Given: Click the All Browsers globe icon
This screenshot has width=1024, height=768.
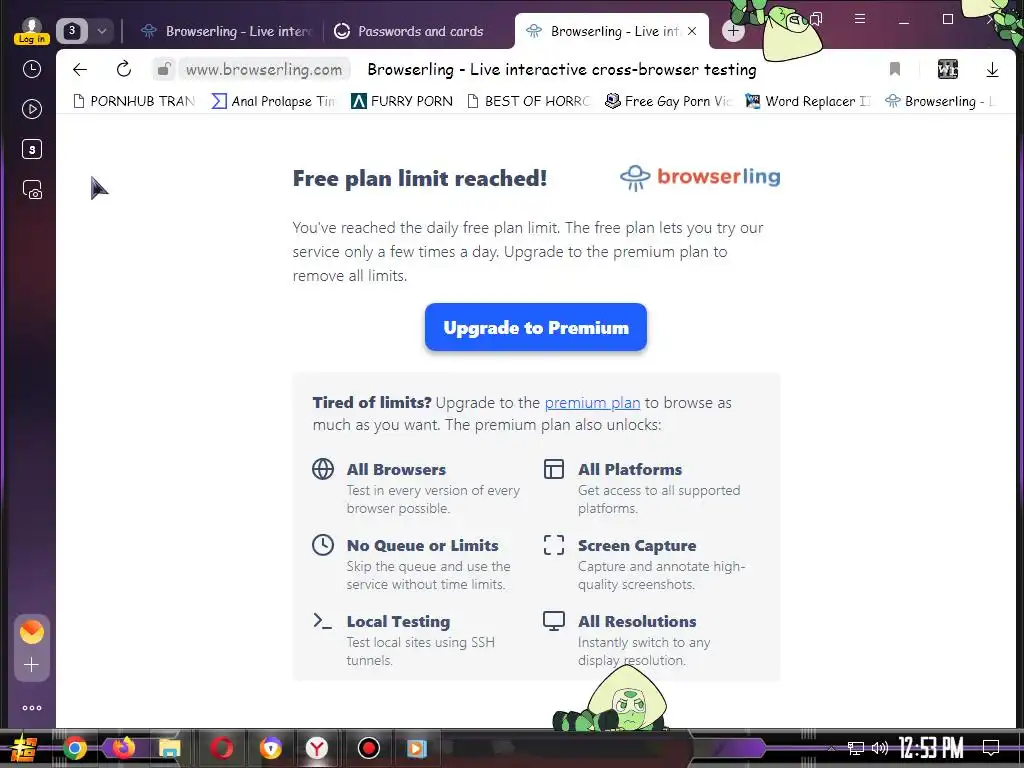Looking at the screenshot, I should pyautogui.click(x=323, y=469).
